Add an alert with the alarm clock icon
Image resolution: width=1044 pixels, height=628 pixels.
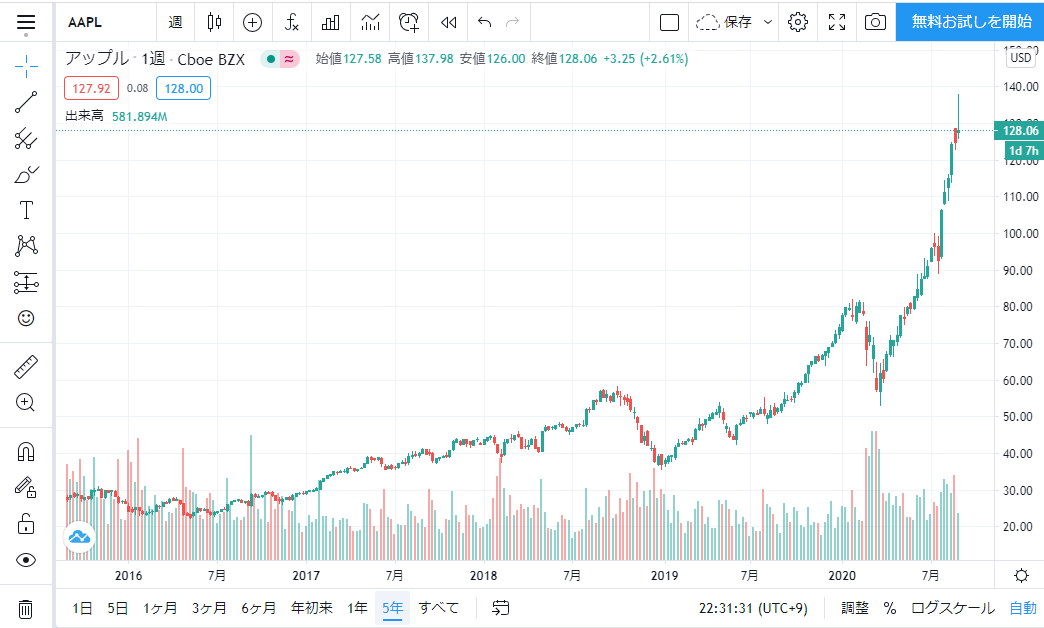pos(409,22)
